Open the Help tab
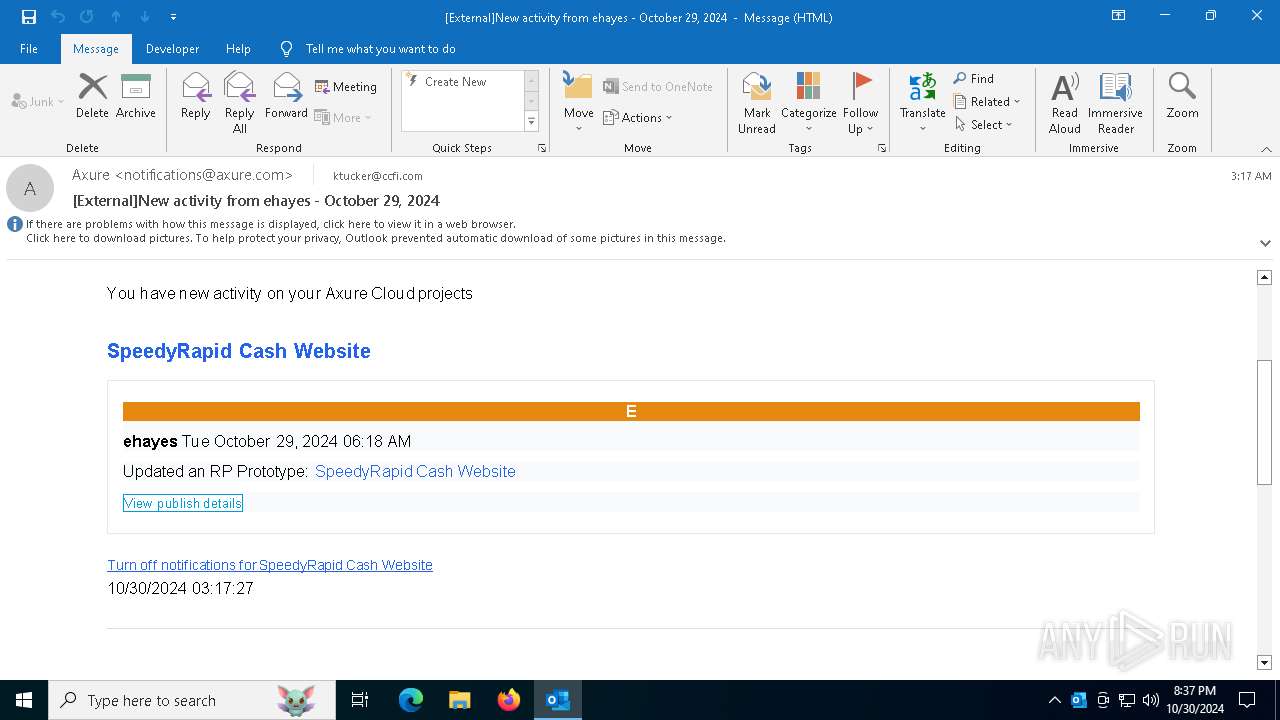 pyautogui.click(x=238, y=48)
